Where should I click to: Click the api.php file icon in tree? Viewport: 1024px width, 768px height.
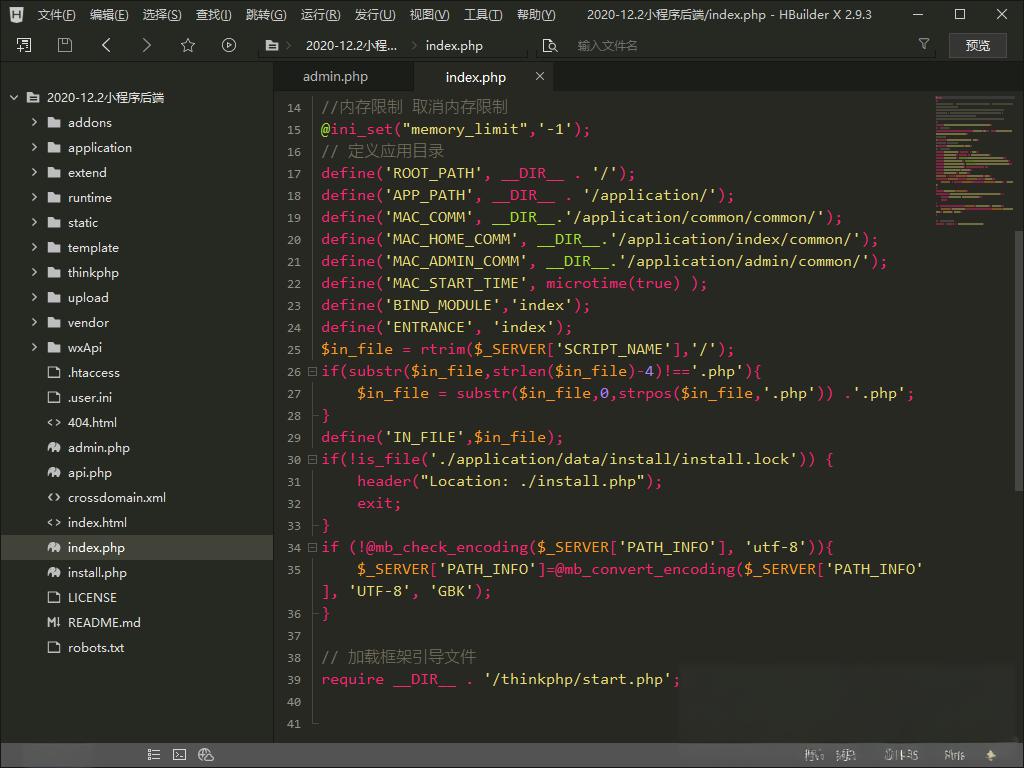[54, 472]
